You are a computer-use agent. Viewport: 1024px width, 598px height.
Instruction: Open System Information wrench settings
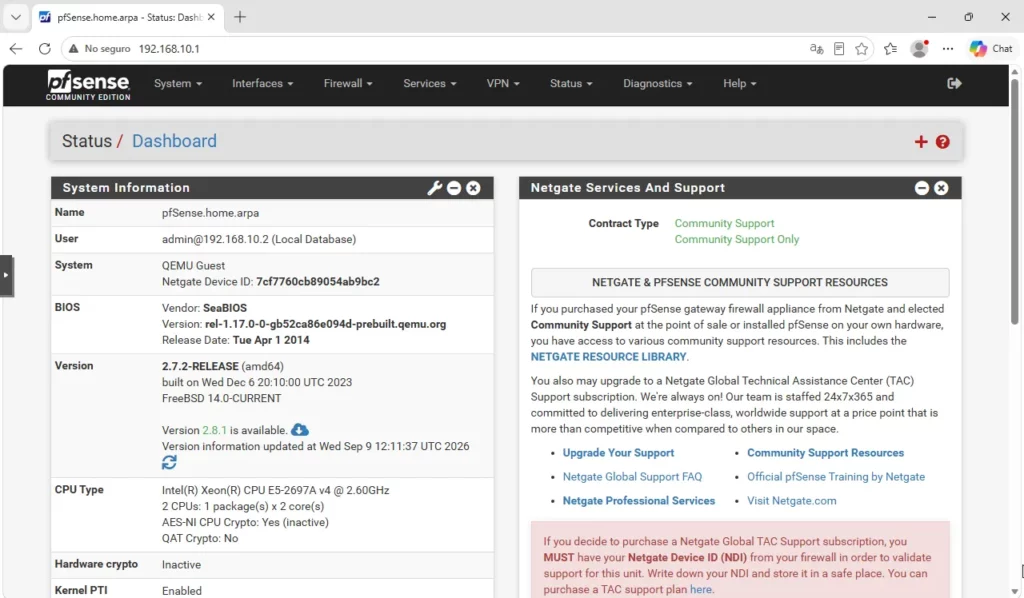[434, 188]
